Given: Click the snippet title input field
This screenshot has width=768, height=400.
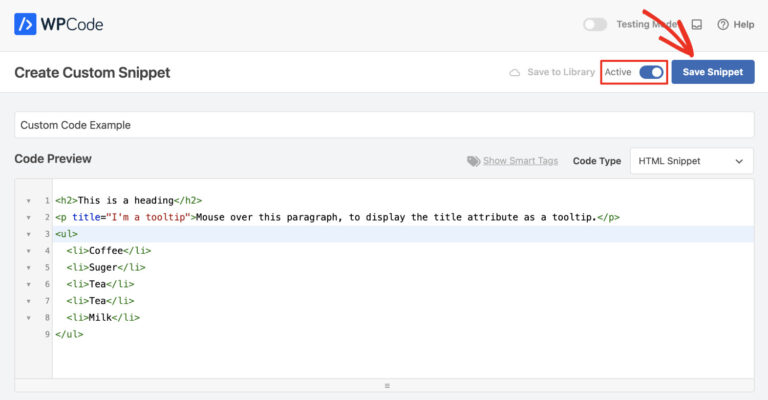Looking at the screenshot, I should point(384,125).
